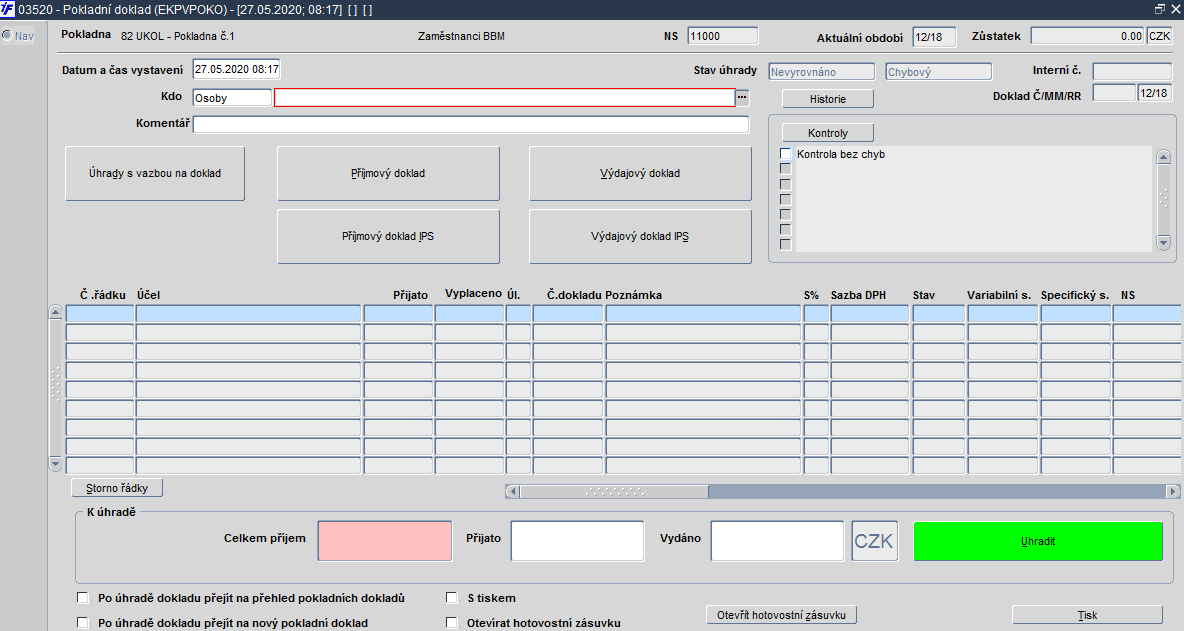Click the rows table scroll-up arrow
This screenshot has height=631, width=1184.
56,313
